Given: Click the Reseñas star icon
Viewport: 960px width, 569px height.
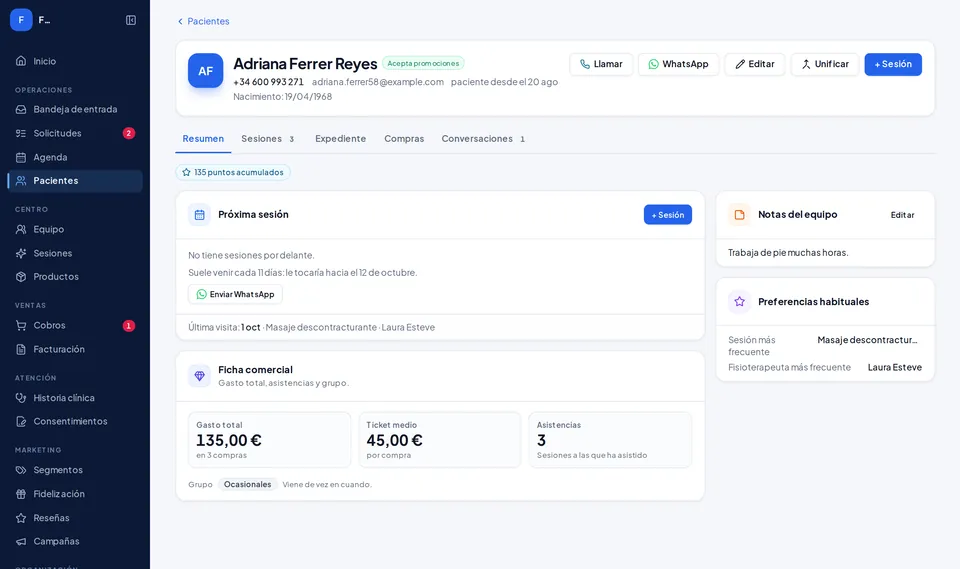Looking at the screenshot, I should point(21,518).
